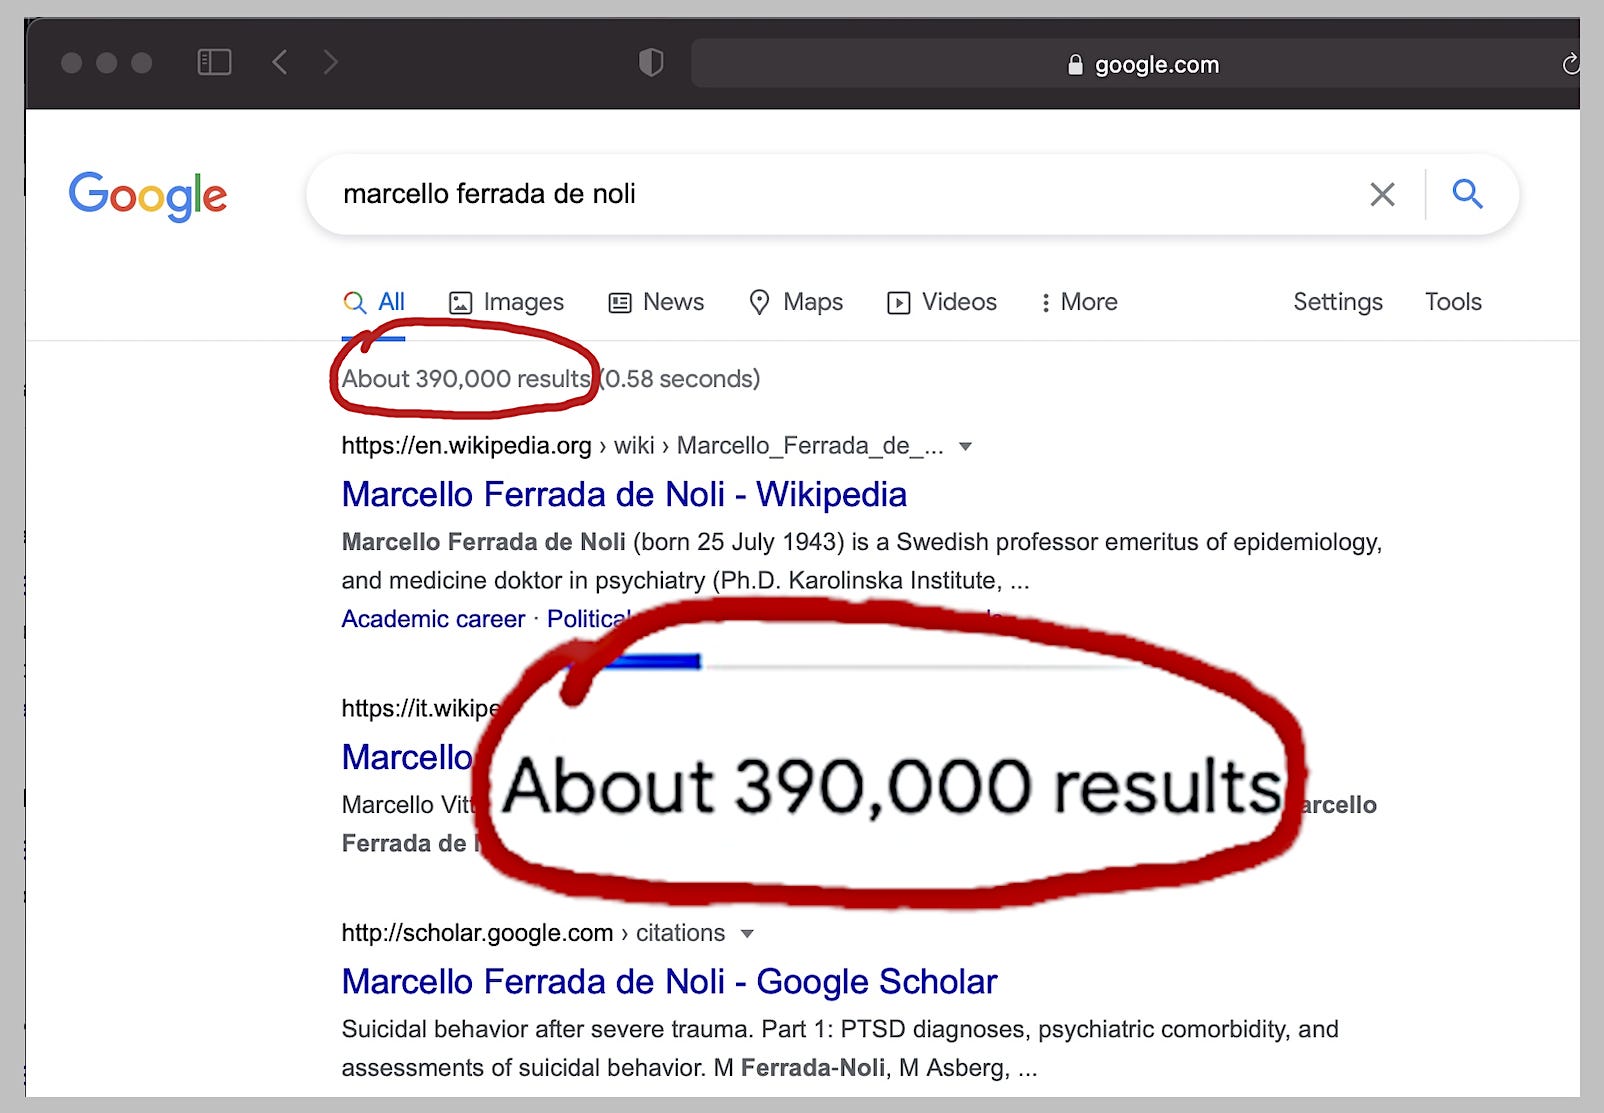Click the macOS yellow minimize window button

pyautogui.click(x=107, y=63)
